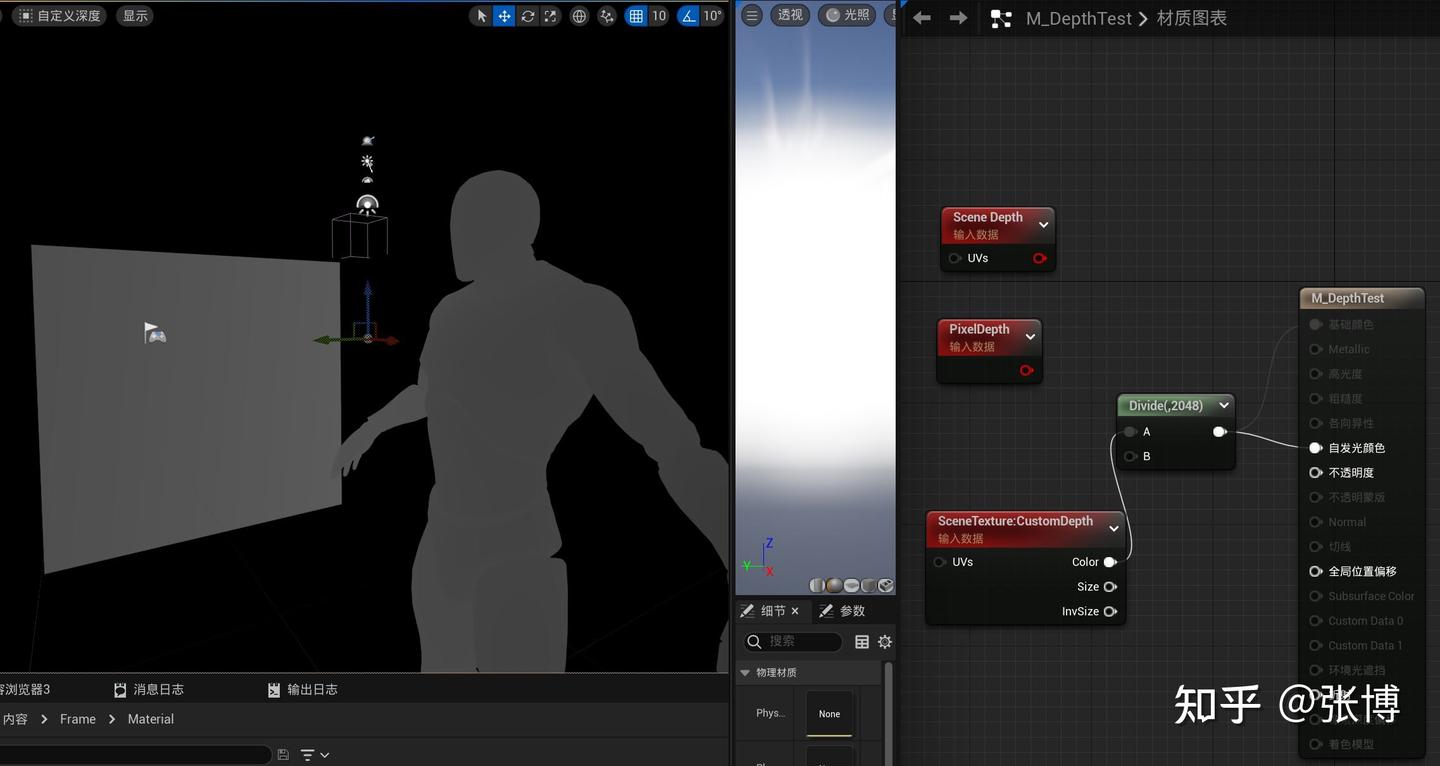
Task: Collapse the 物理材质 category section
Action: [745, 673]
